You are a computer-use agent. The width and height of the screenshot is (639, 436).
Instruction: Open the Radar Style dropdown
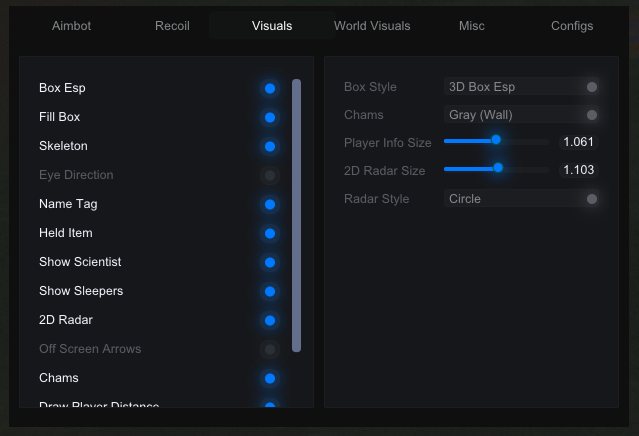[522, 199]
